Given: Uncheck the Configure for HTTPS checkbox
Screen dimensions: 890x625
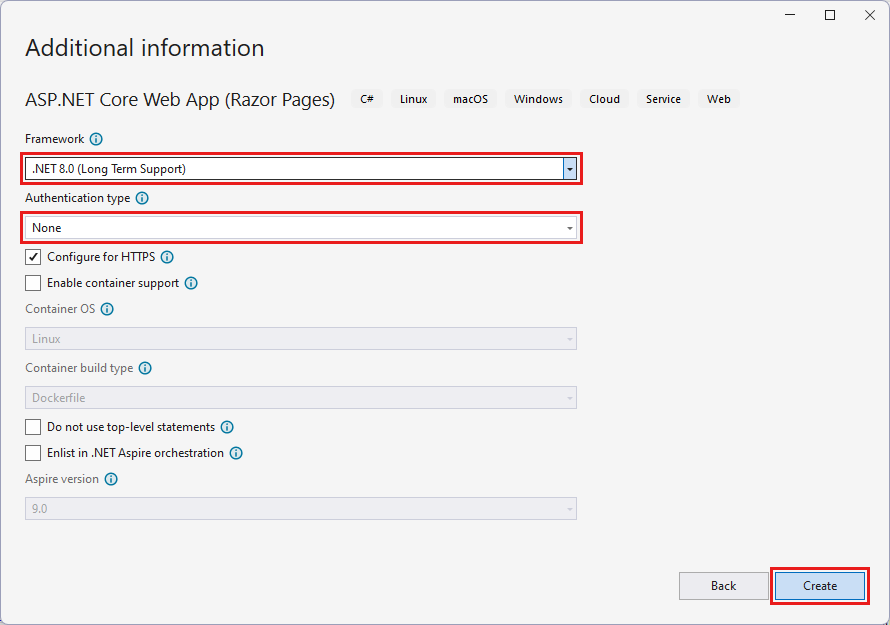Looking at the screenshot, I should [x=33, y=257].
